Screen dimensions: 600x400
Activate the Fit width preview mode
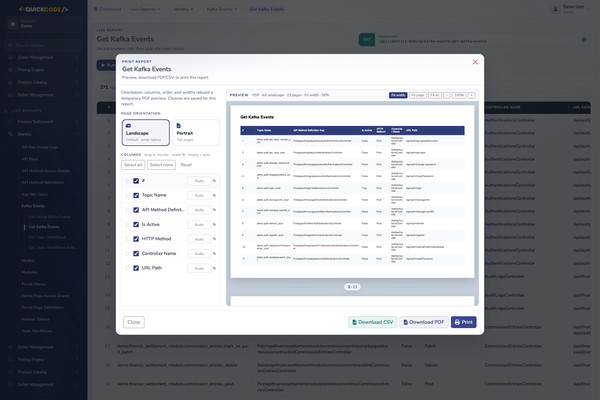click(398, 95)
